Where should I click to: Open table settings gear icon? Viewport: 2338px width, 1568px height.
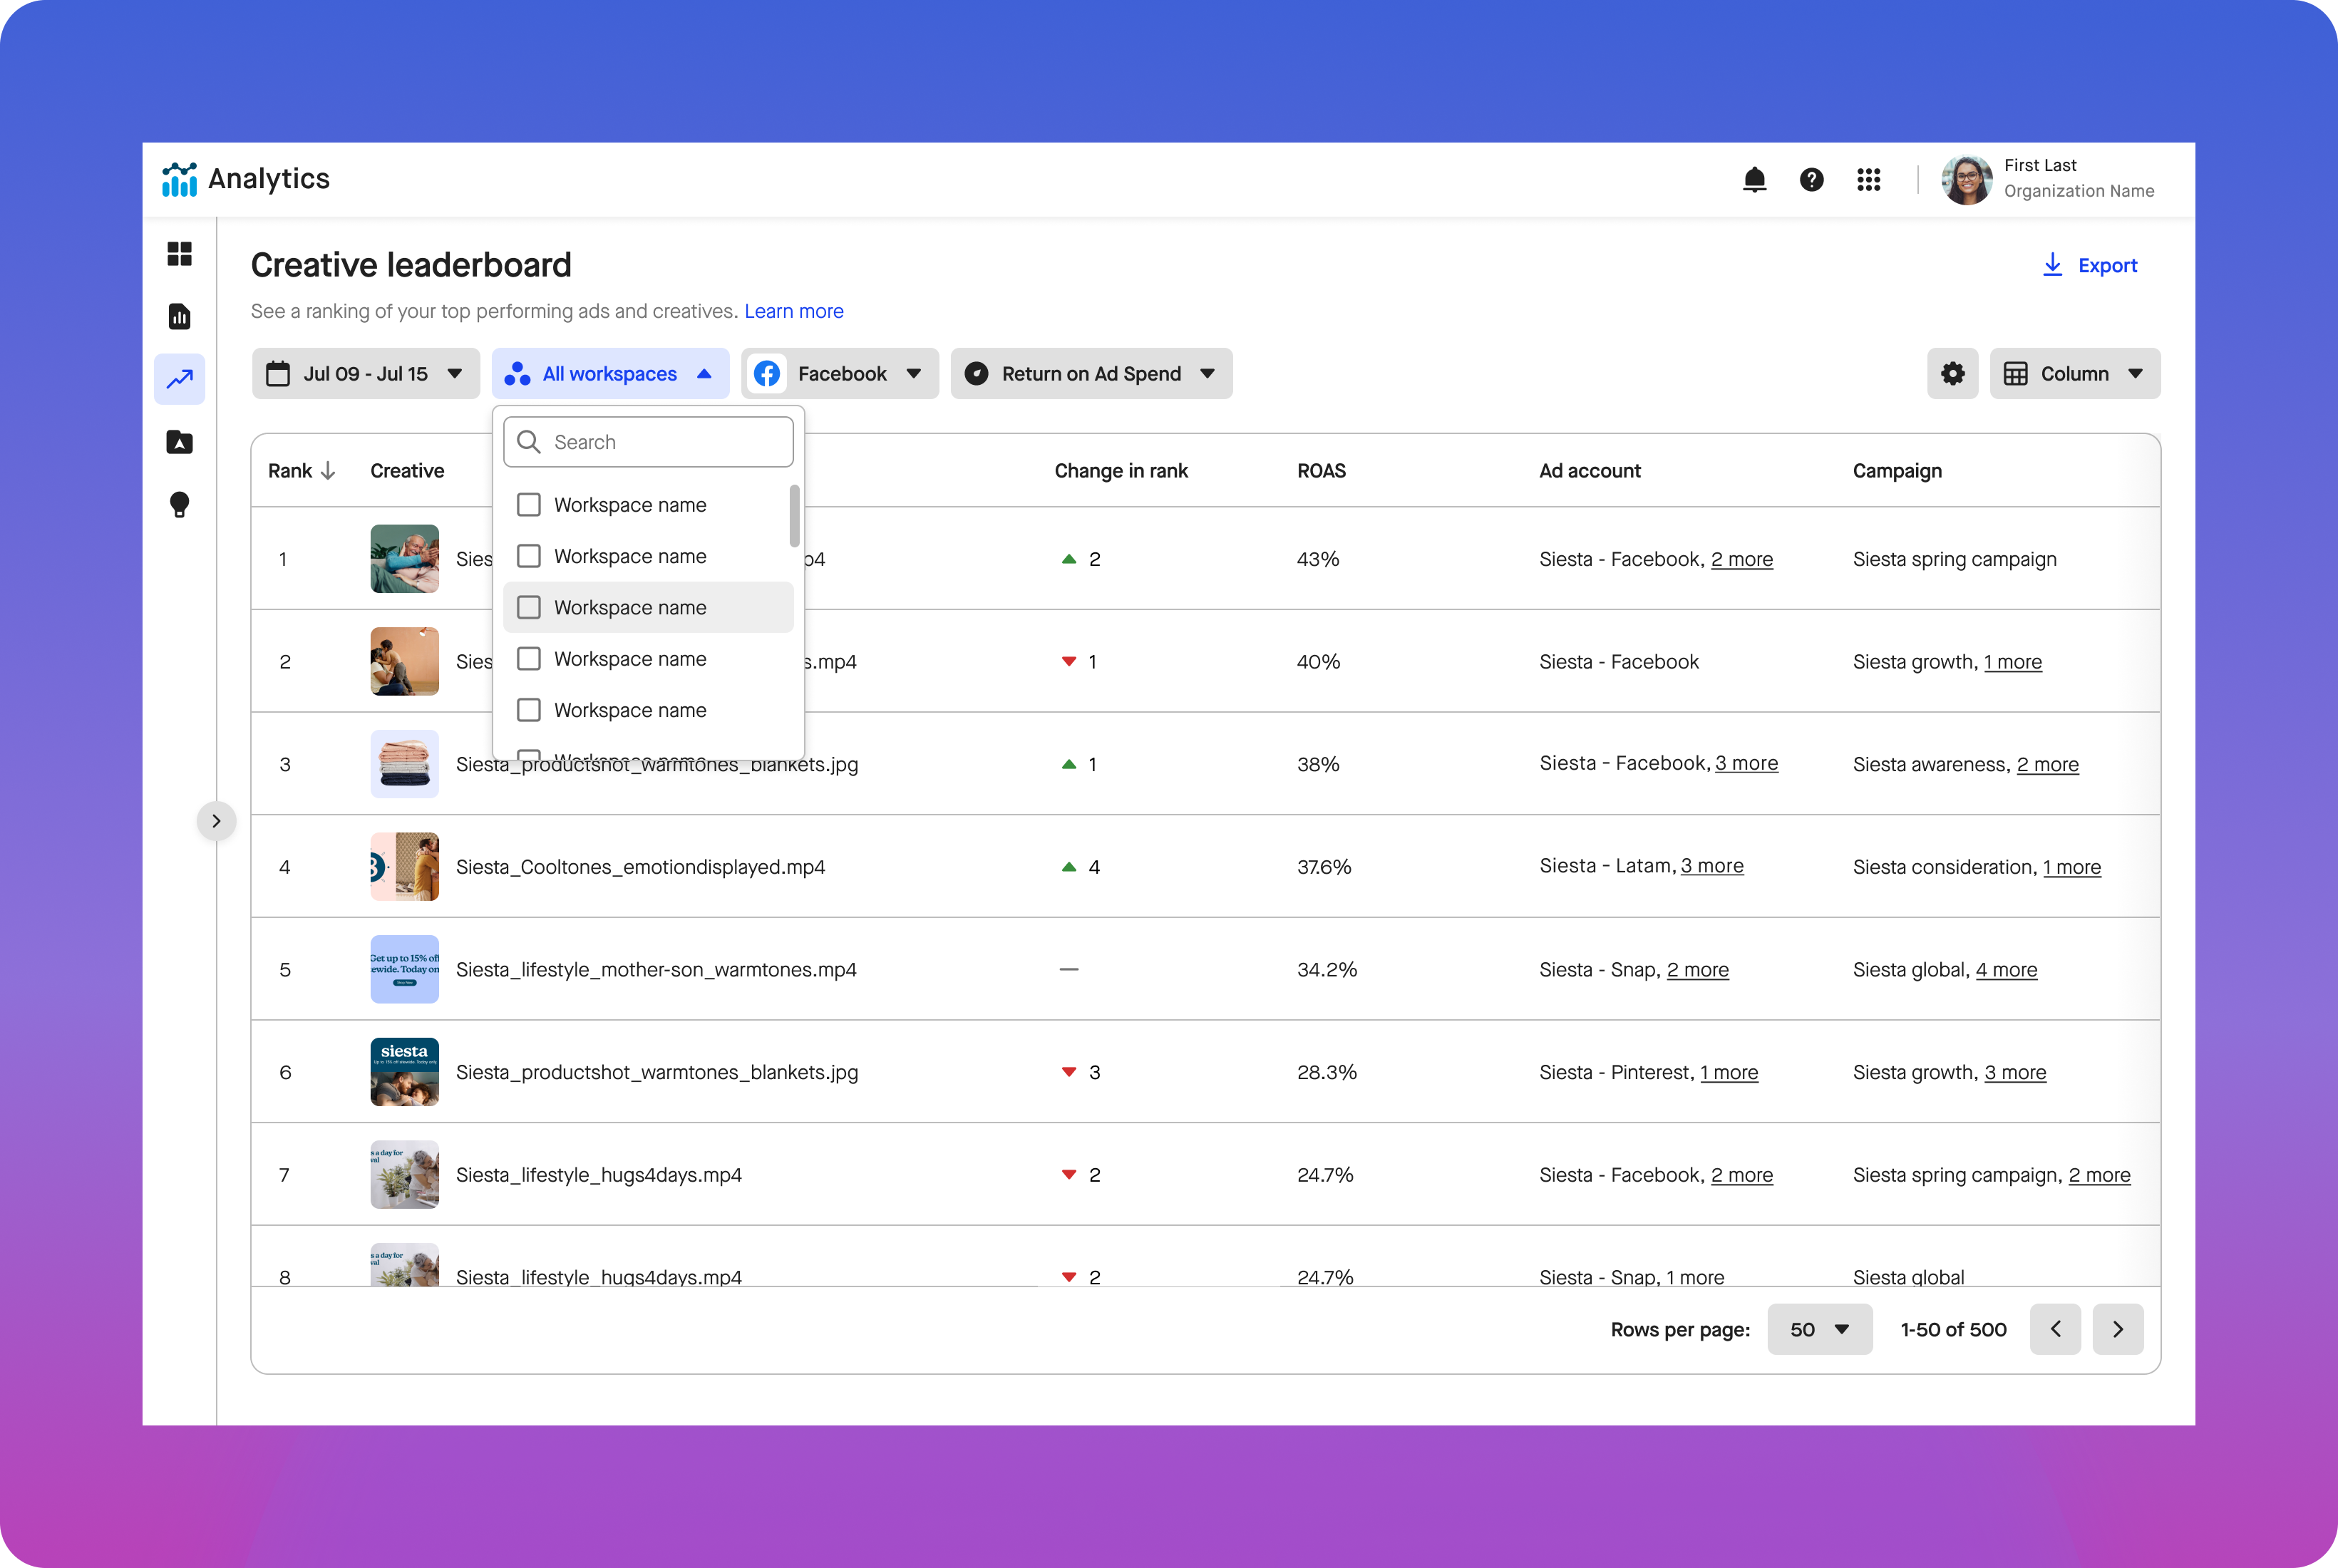click(1952, 373)
